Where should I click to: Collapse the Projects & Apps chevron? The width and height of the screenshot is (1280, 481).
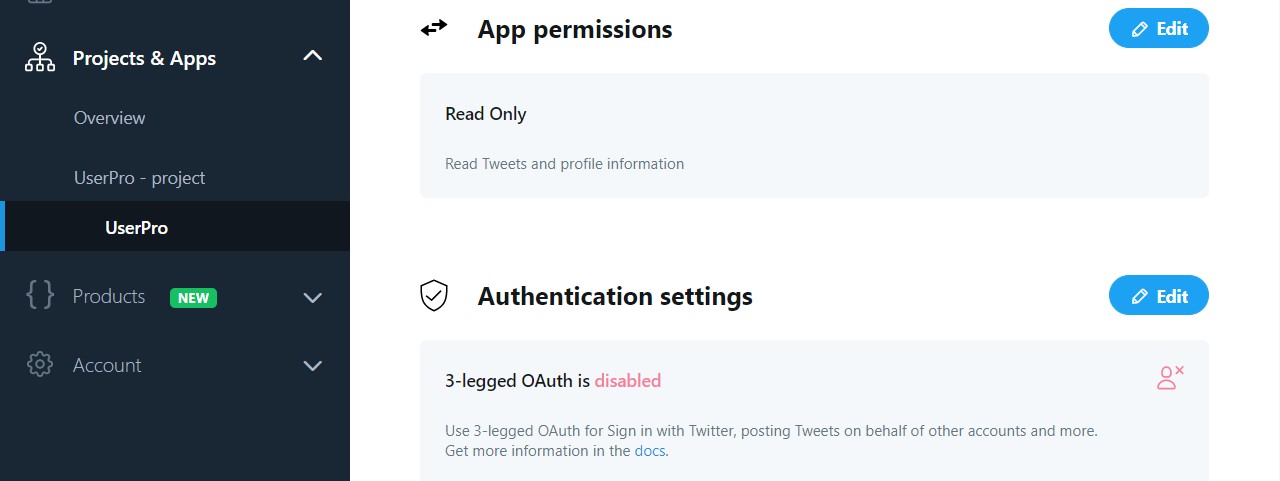(313, 57)
